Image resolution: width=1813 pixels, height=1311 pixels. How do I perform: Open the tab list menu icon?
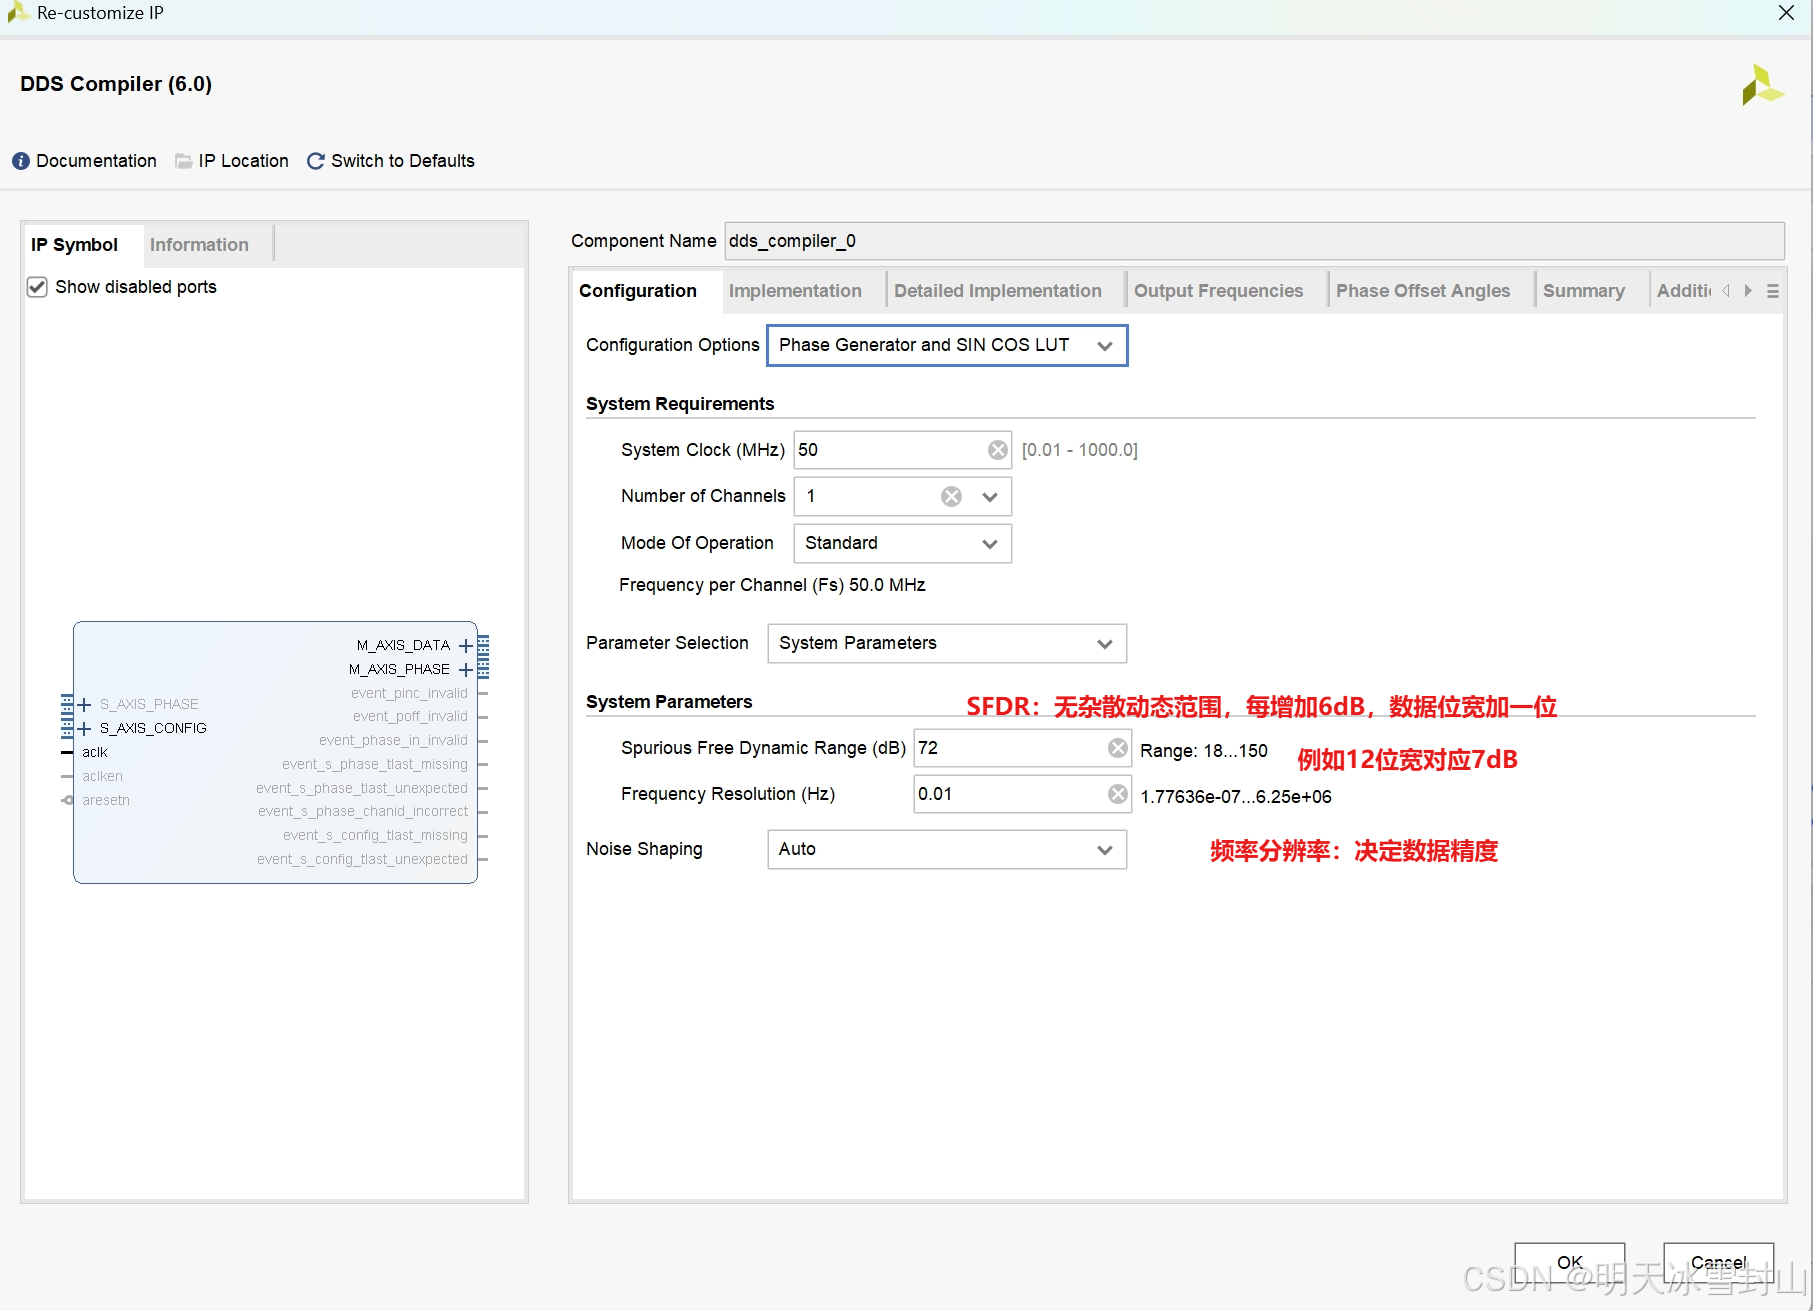(x=1773, y=291)
